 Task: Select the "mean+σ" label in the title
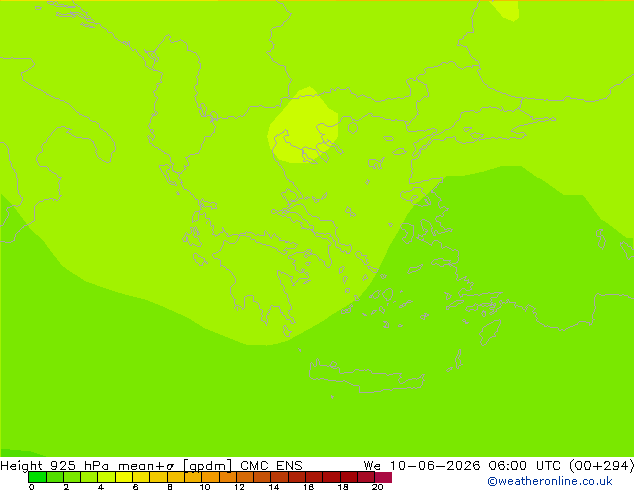tap(146, 466)
